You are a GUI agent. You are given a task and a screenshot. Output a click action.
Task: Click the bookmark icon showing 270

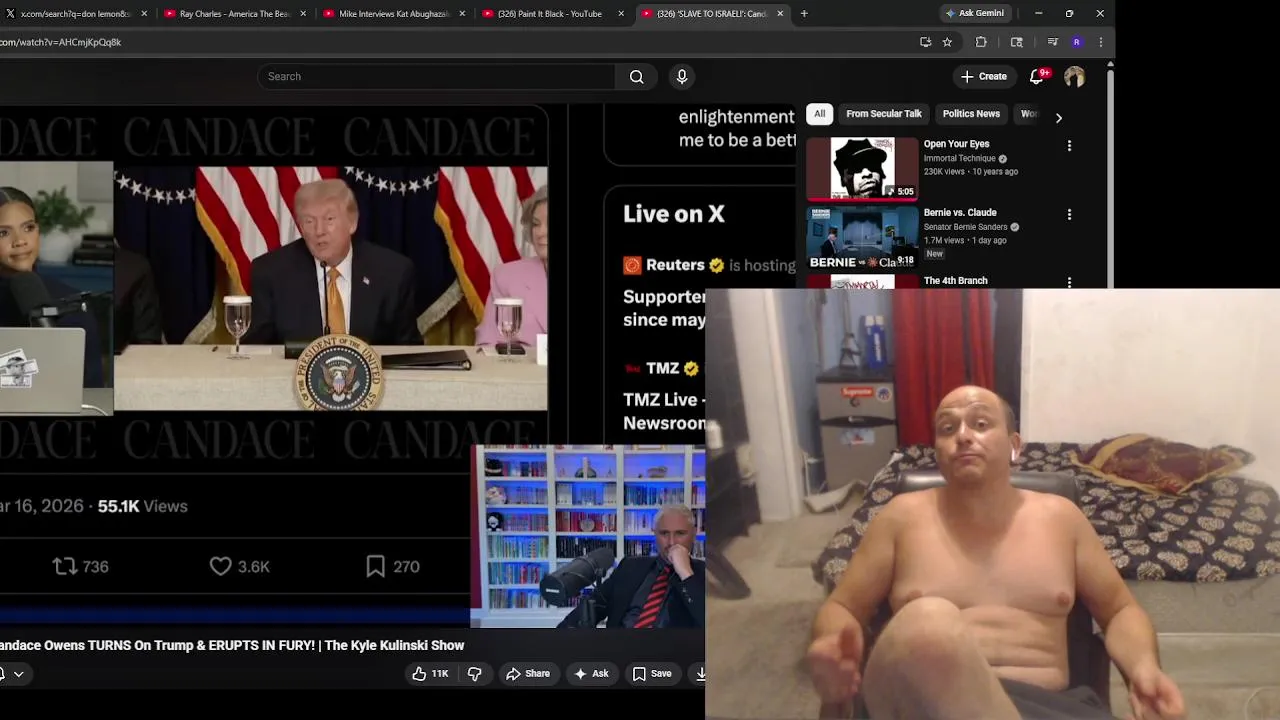tap(375, 567)
